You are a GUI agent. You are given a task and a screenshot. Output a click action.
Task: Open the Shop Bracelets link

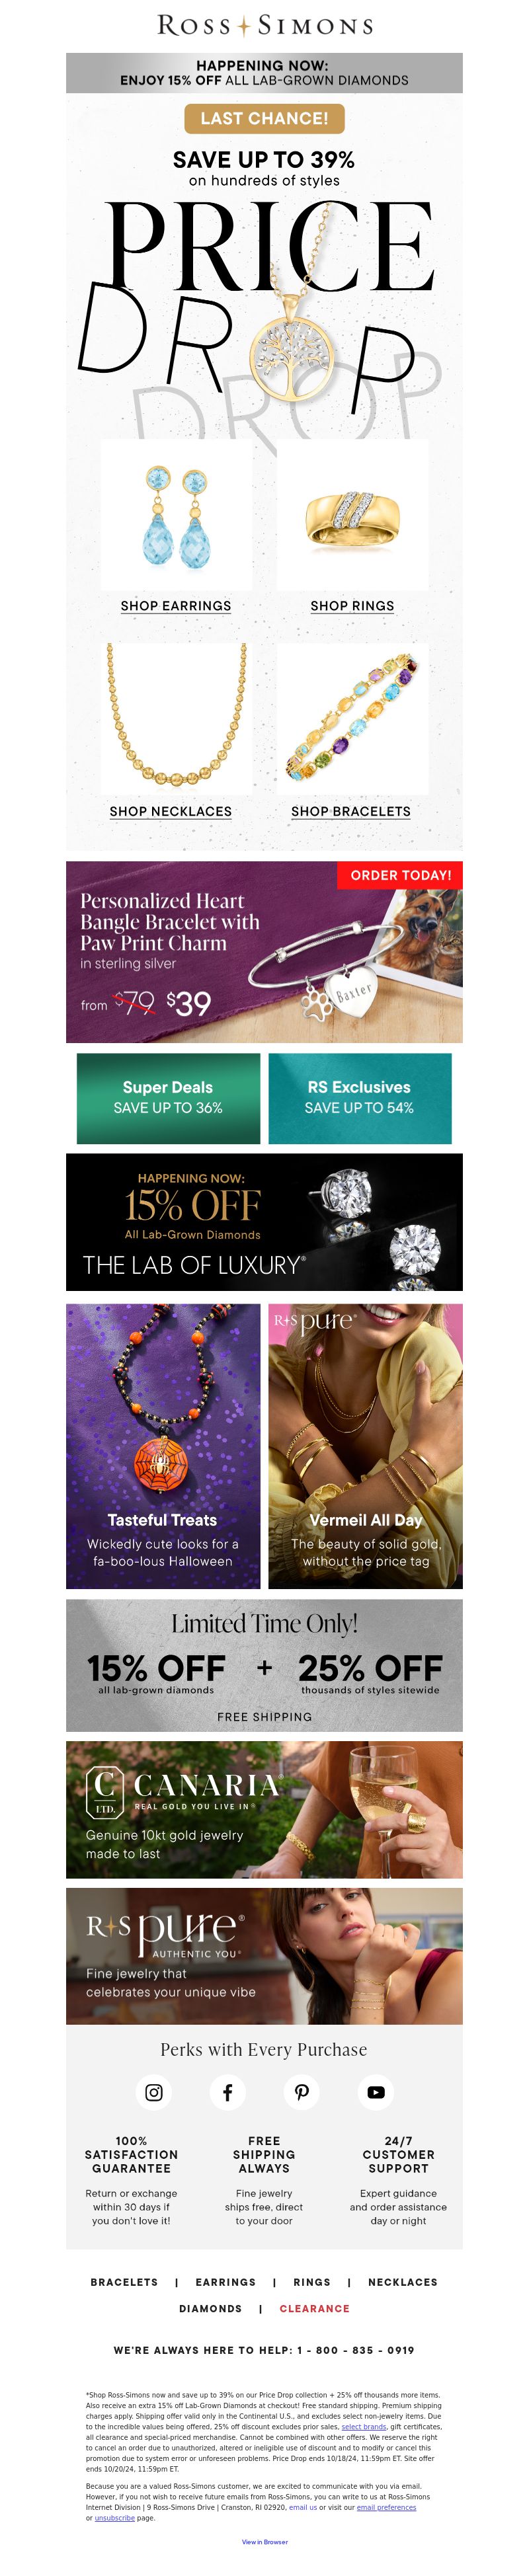point(351,811)
